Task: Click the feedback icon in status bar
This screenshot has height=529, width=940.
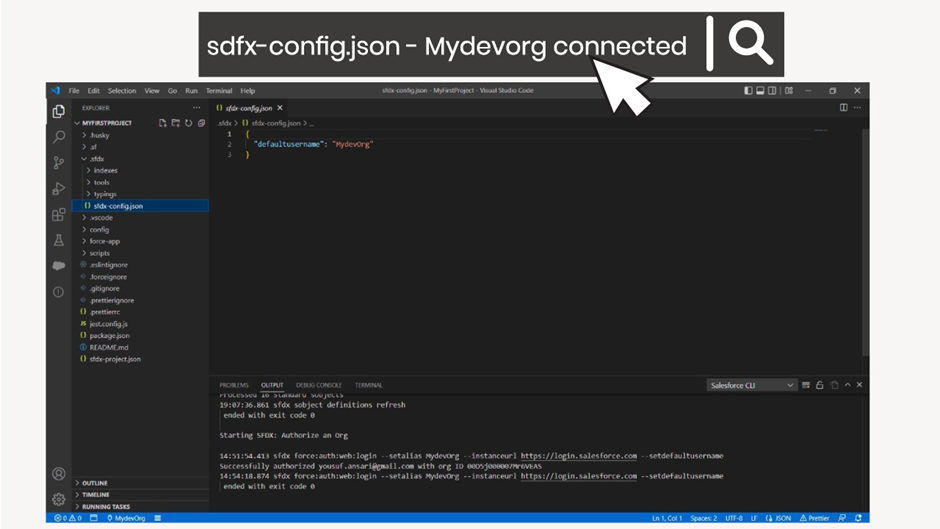Action: [x=842, y=518]
